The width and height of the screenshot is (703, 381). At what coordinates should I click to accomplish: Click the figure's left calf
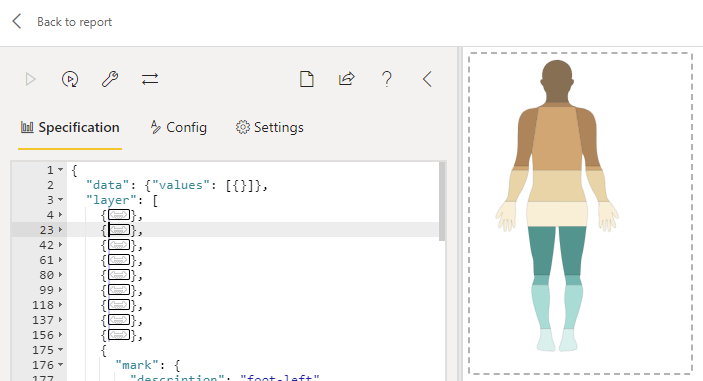pyautogui.click(x=541, y=307)
